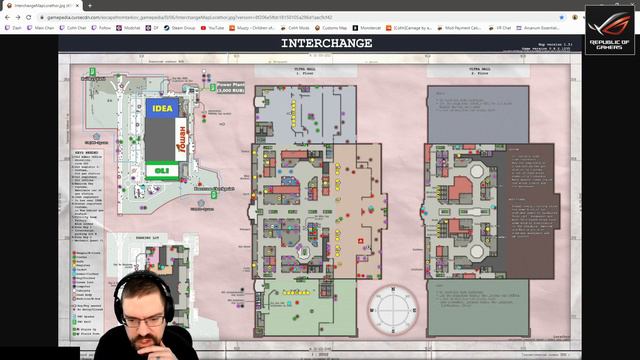Open the Main Chan bookmark
The image size is (640, 360).
click(40, 28)
